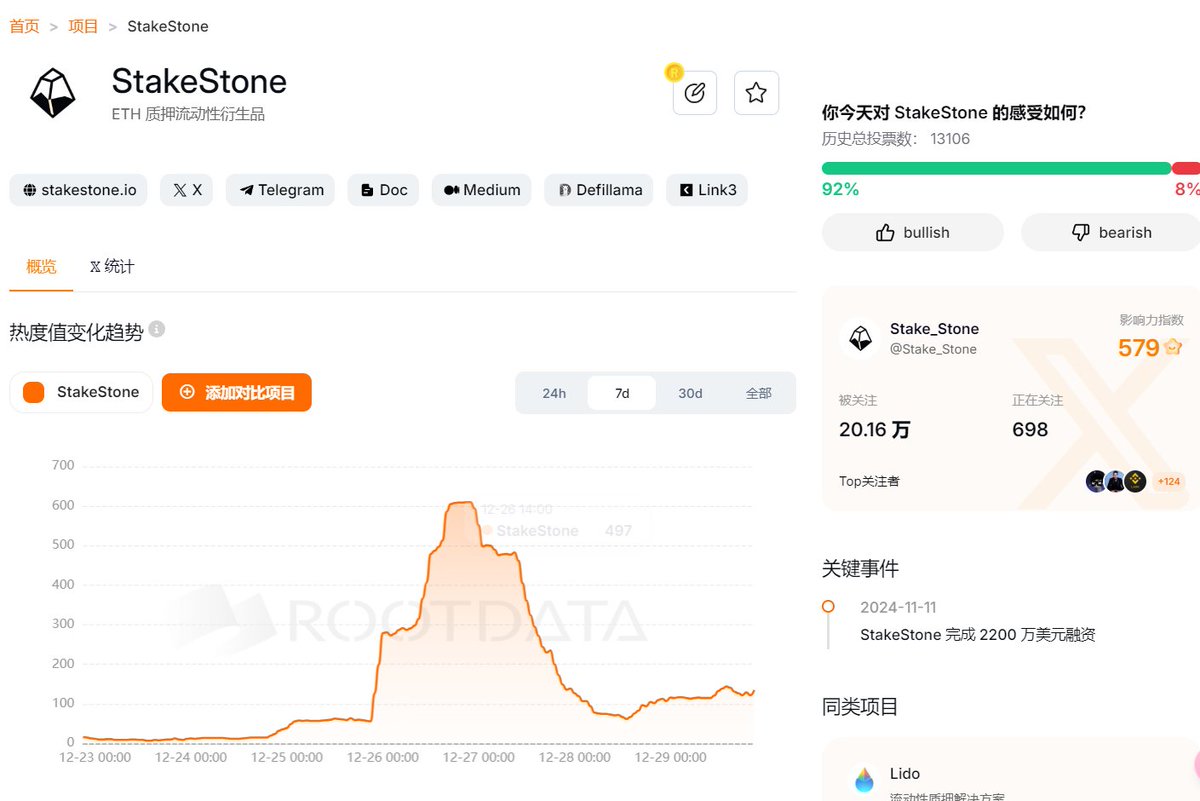The width and height of the screenshot is (1200, 801).
Task: Select the 30d time range
Action: pyautogui.click(x=690, y=393)
